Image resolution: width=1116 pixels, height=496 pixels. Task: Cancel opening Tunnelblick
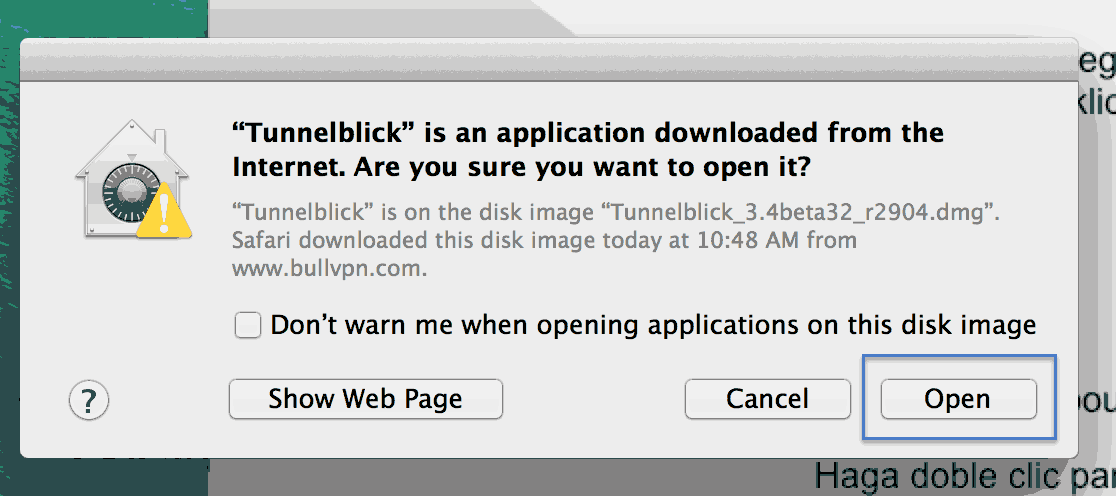tap(767, 399)
